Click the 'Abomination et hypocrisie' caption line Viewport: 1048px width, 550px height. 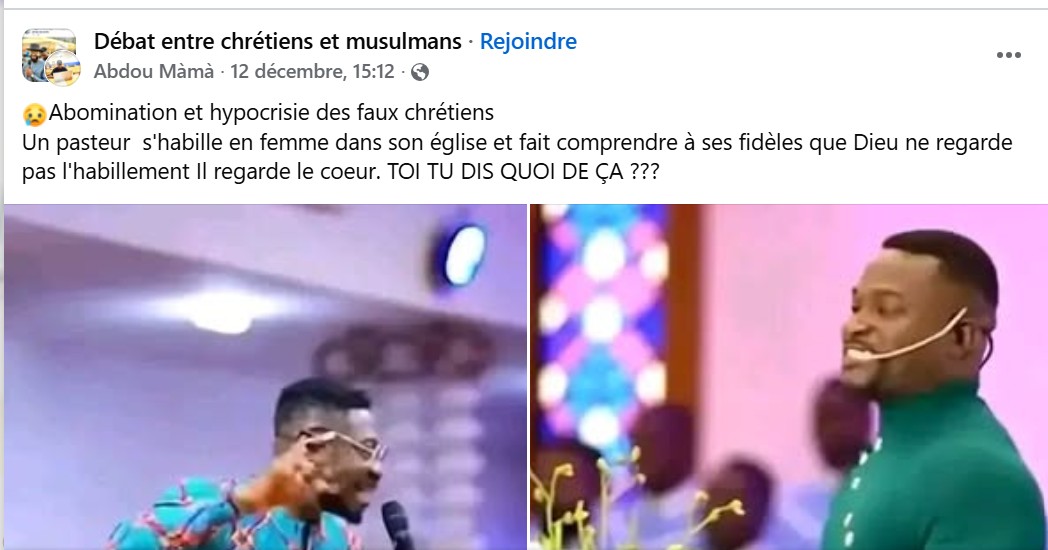[271, 113]
